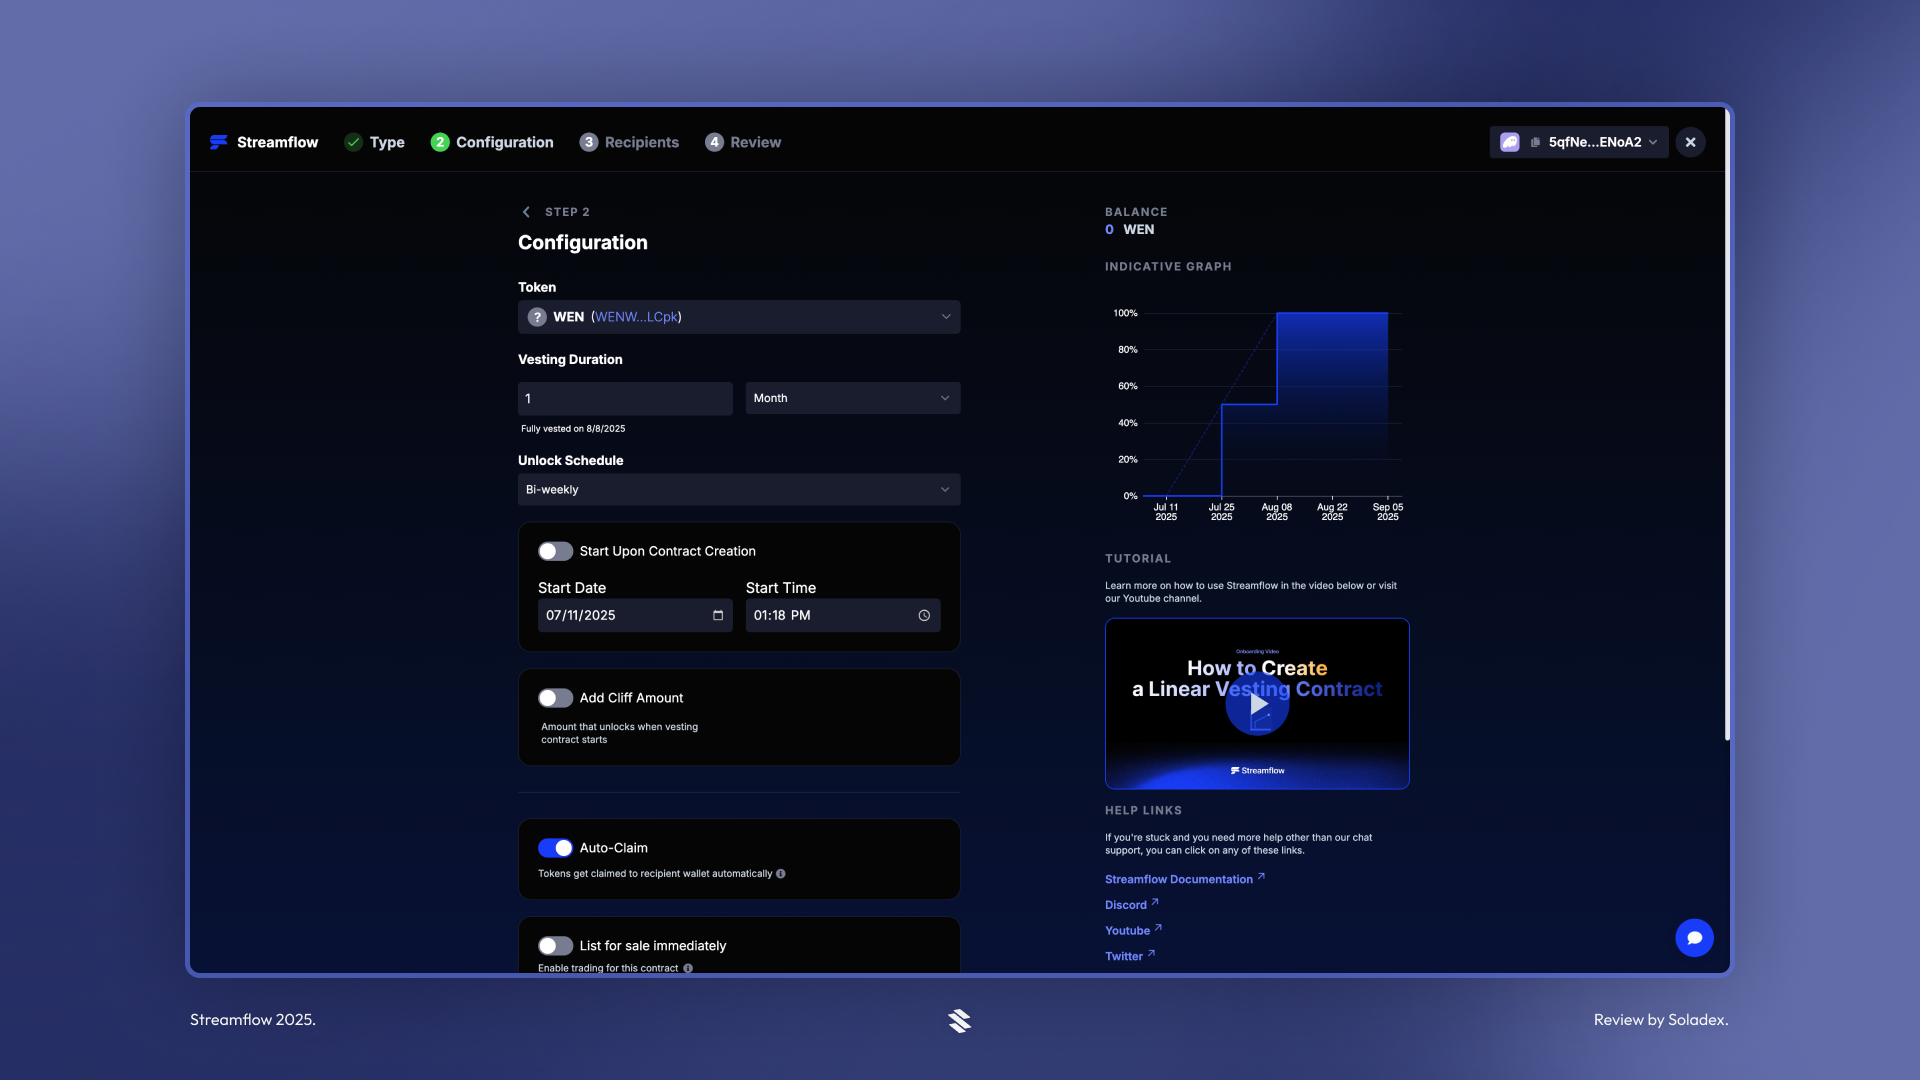Select the Configuration step tab
This screenshot has height=1080, width=1920.
pos(492,142)
